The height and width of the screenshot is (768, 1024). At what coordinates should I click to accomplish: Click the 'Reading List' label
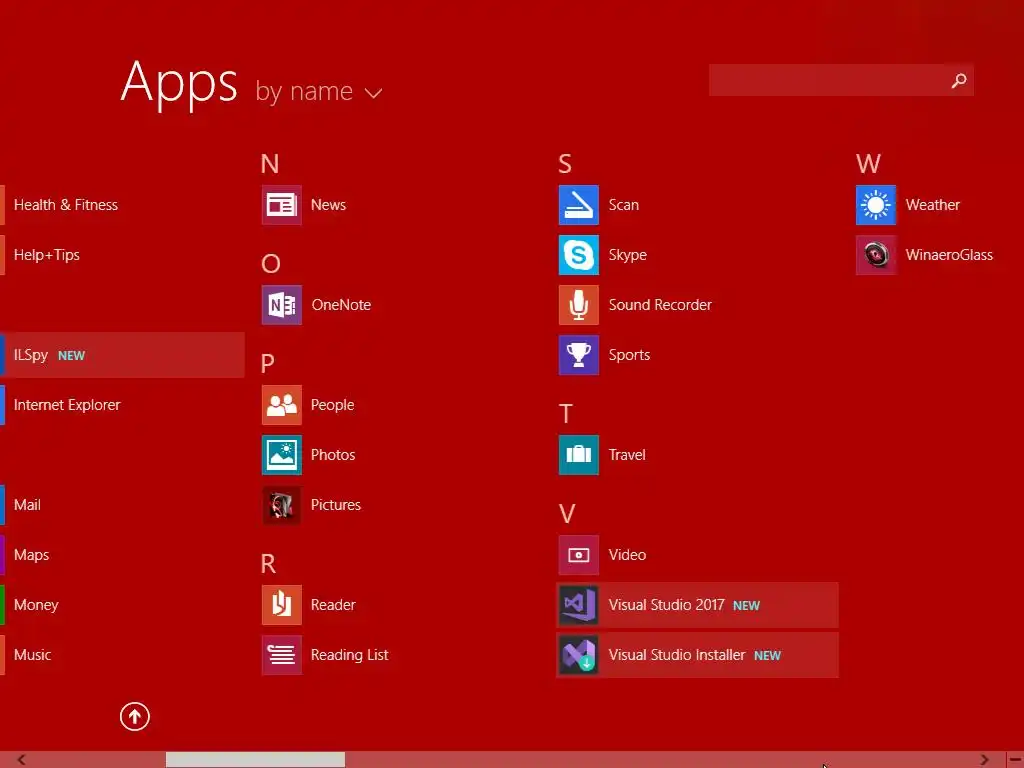[x=349, y=655]
